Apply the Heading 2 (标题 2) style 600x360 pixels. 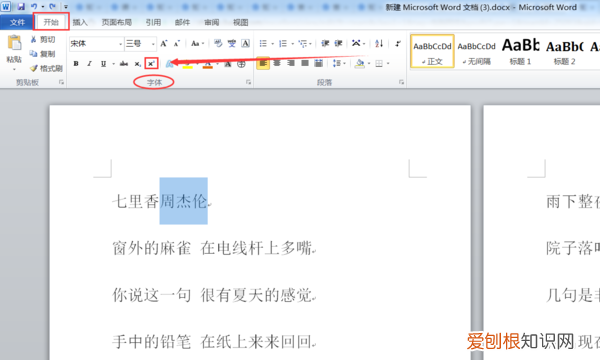tap(564, 51)
